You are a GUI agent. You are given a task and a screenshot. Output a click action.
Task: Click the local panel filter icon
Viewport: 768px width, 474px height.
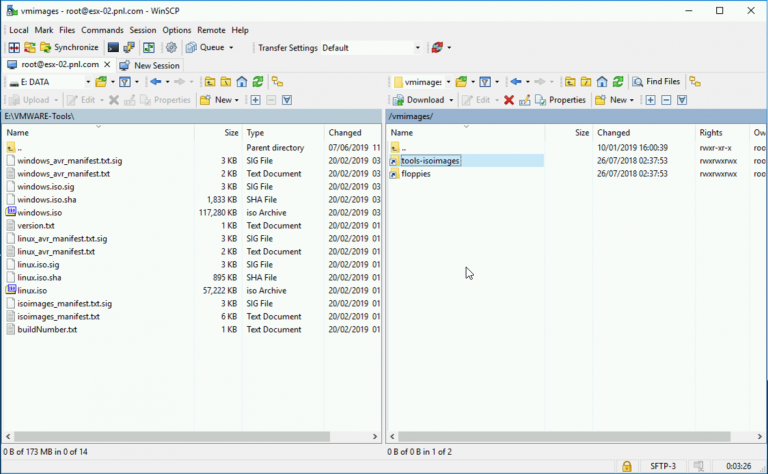(125, 82)
